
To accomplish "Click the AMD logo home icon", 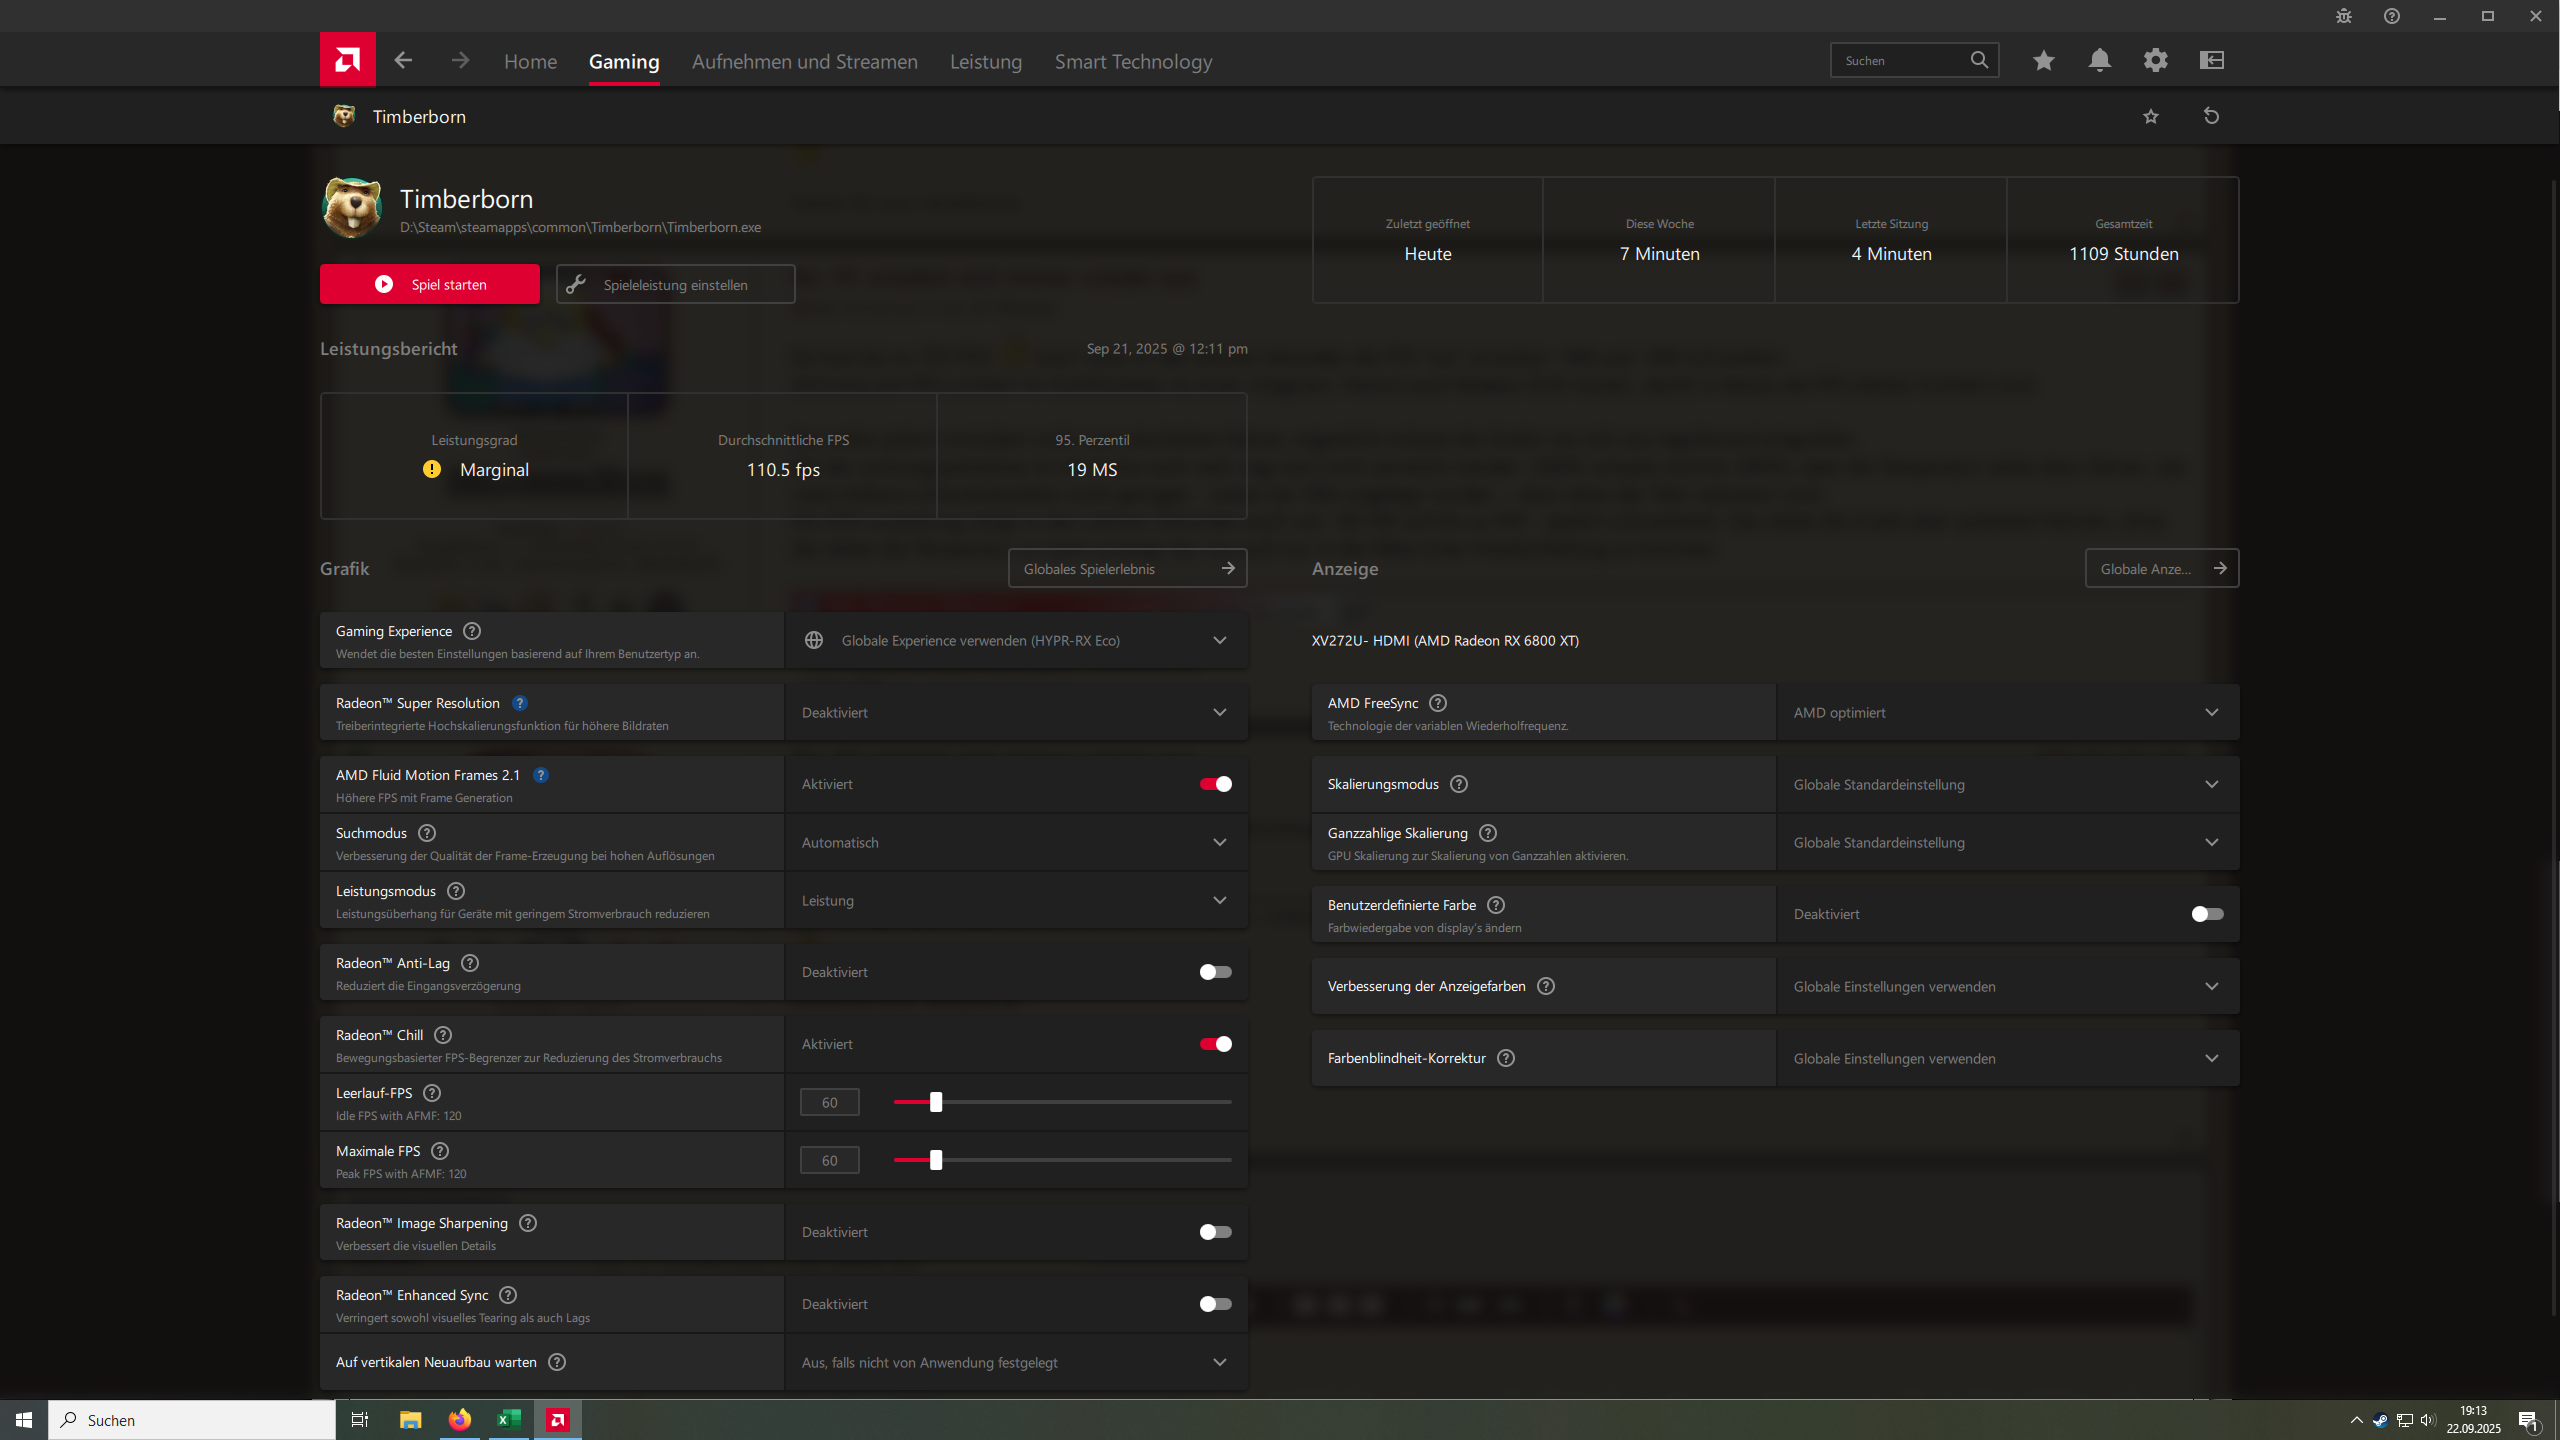I will (347, 60).
